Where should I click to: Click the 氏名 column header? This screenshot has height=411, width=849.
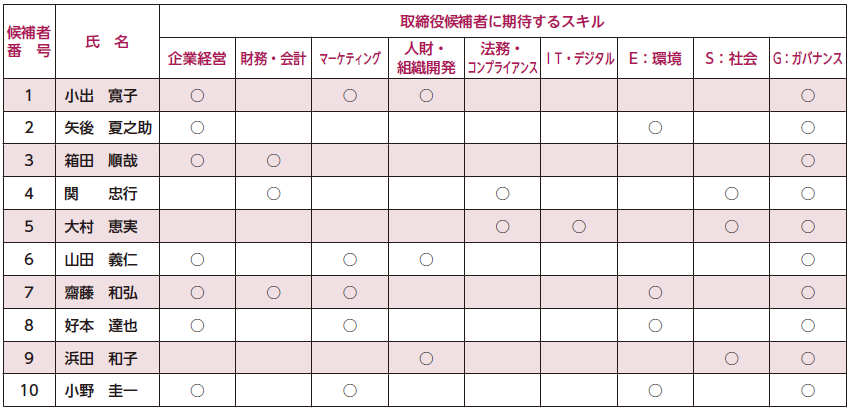pos(107,42)
